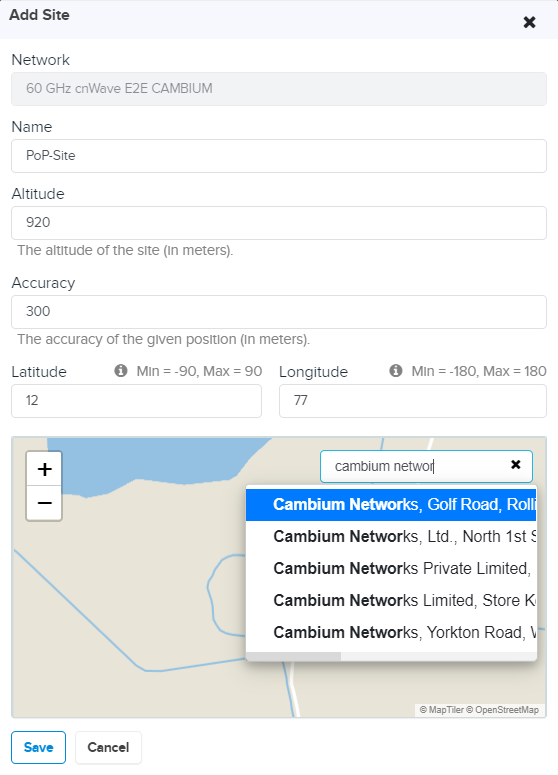
Task: Choose Cambium Networks, Yorkton Road suggestion
Action: pyautogui.click(x=391, y=633)
